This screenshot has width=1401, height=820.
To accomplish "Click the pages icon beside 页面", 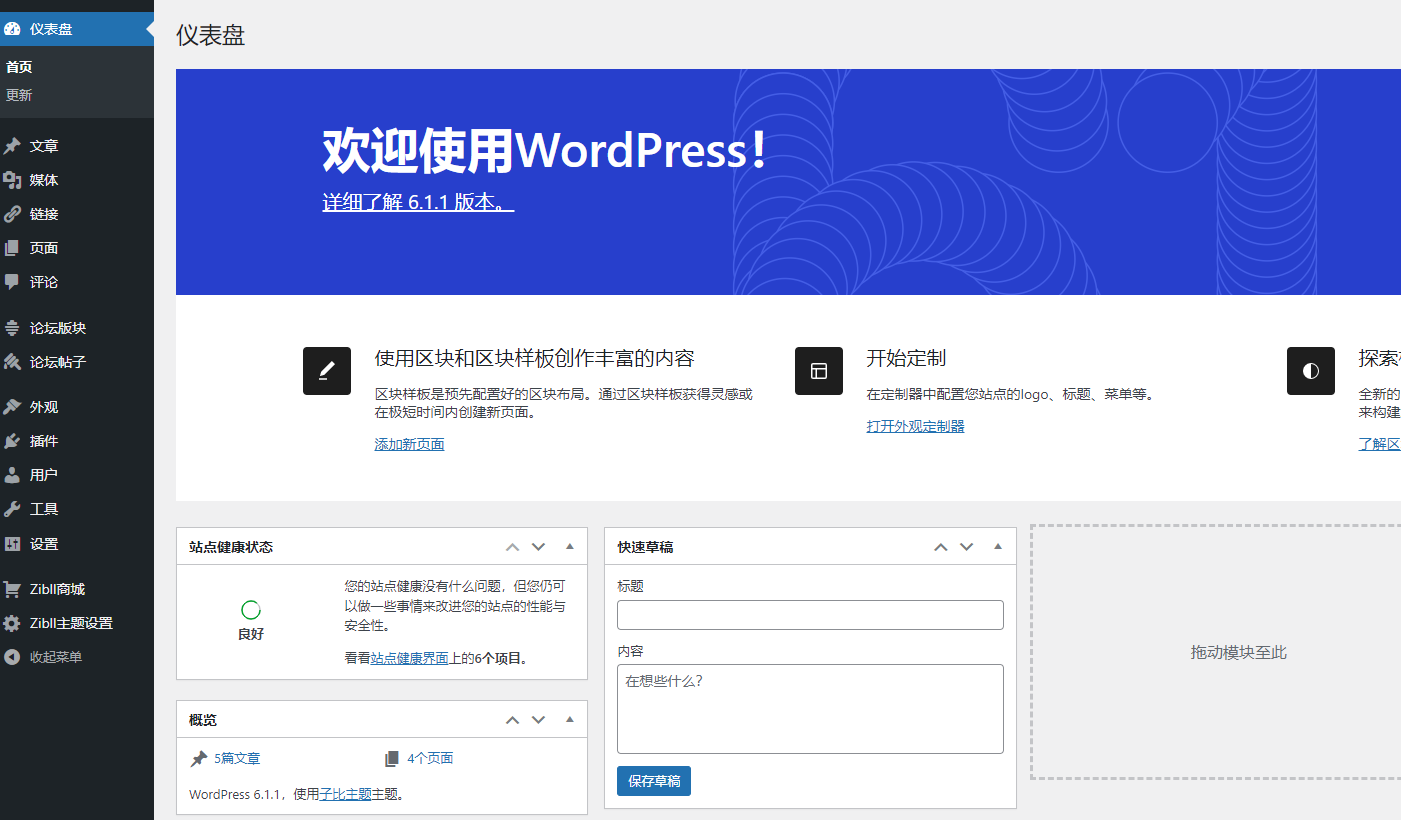I will pyautogui.click(x=12, y=248).
